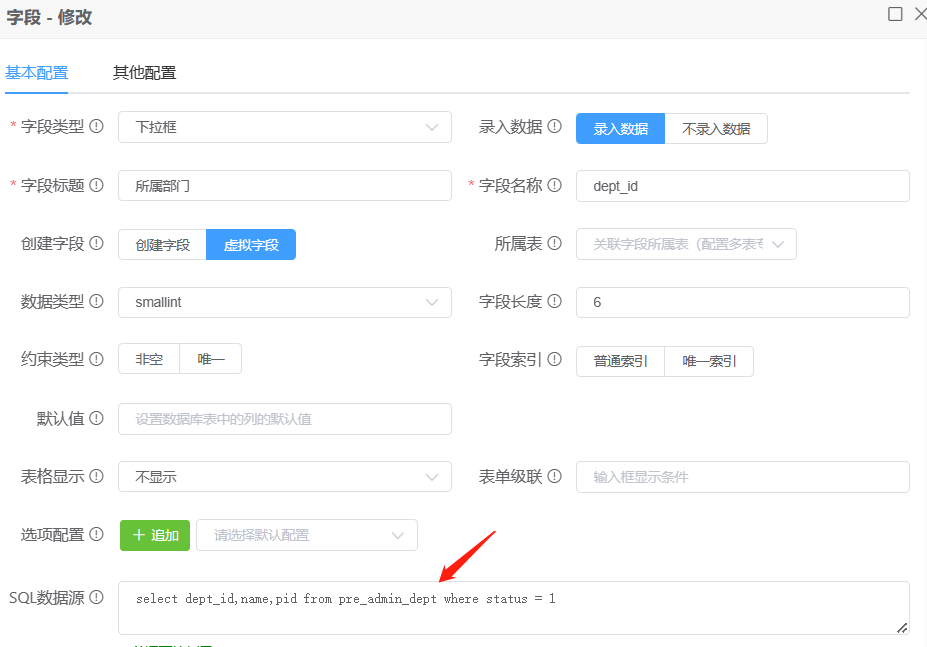Enable the 非空 constraint
927x647 pixels.
point(149,360)
